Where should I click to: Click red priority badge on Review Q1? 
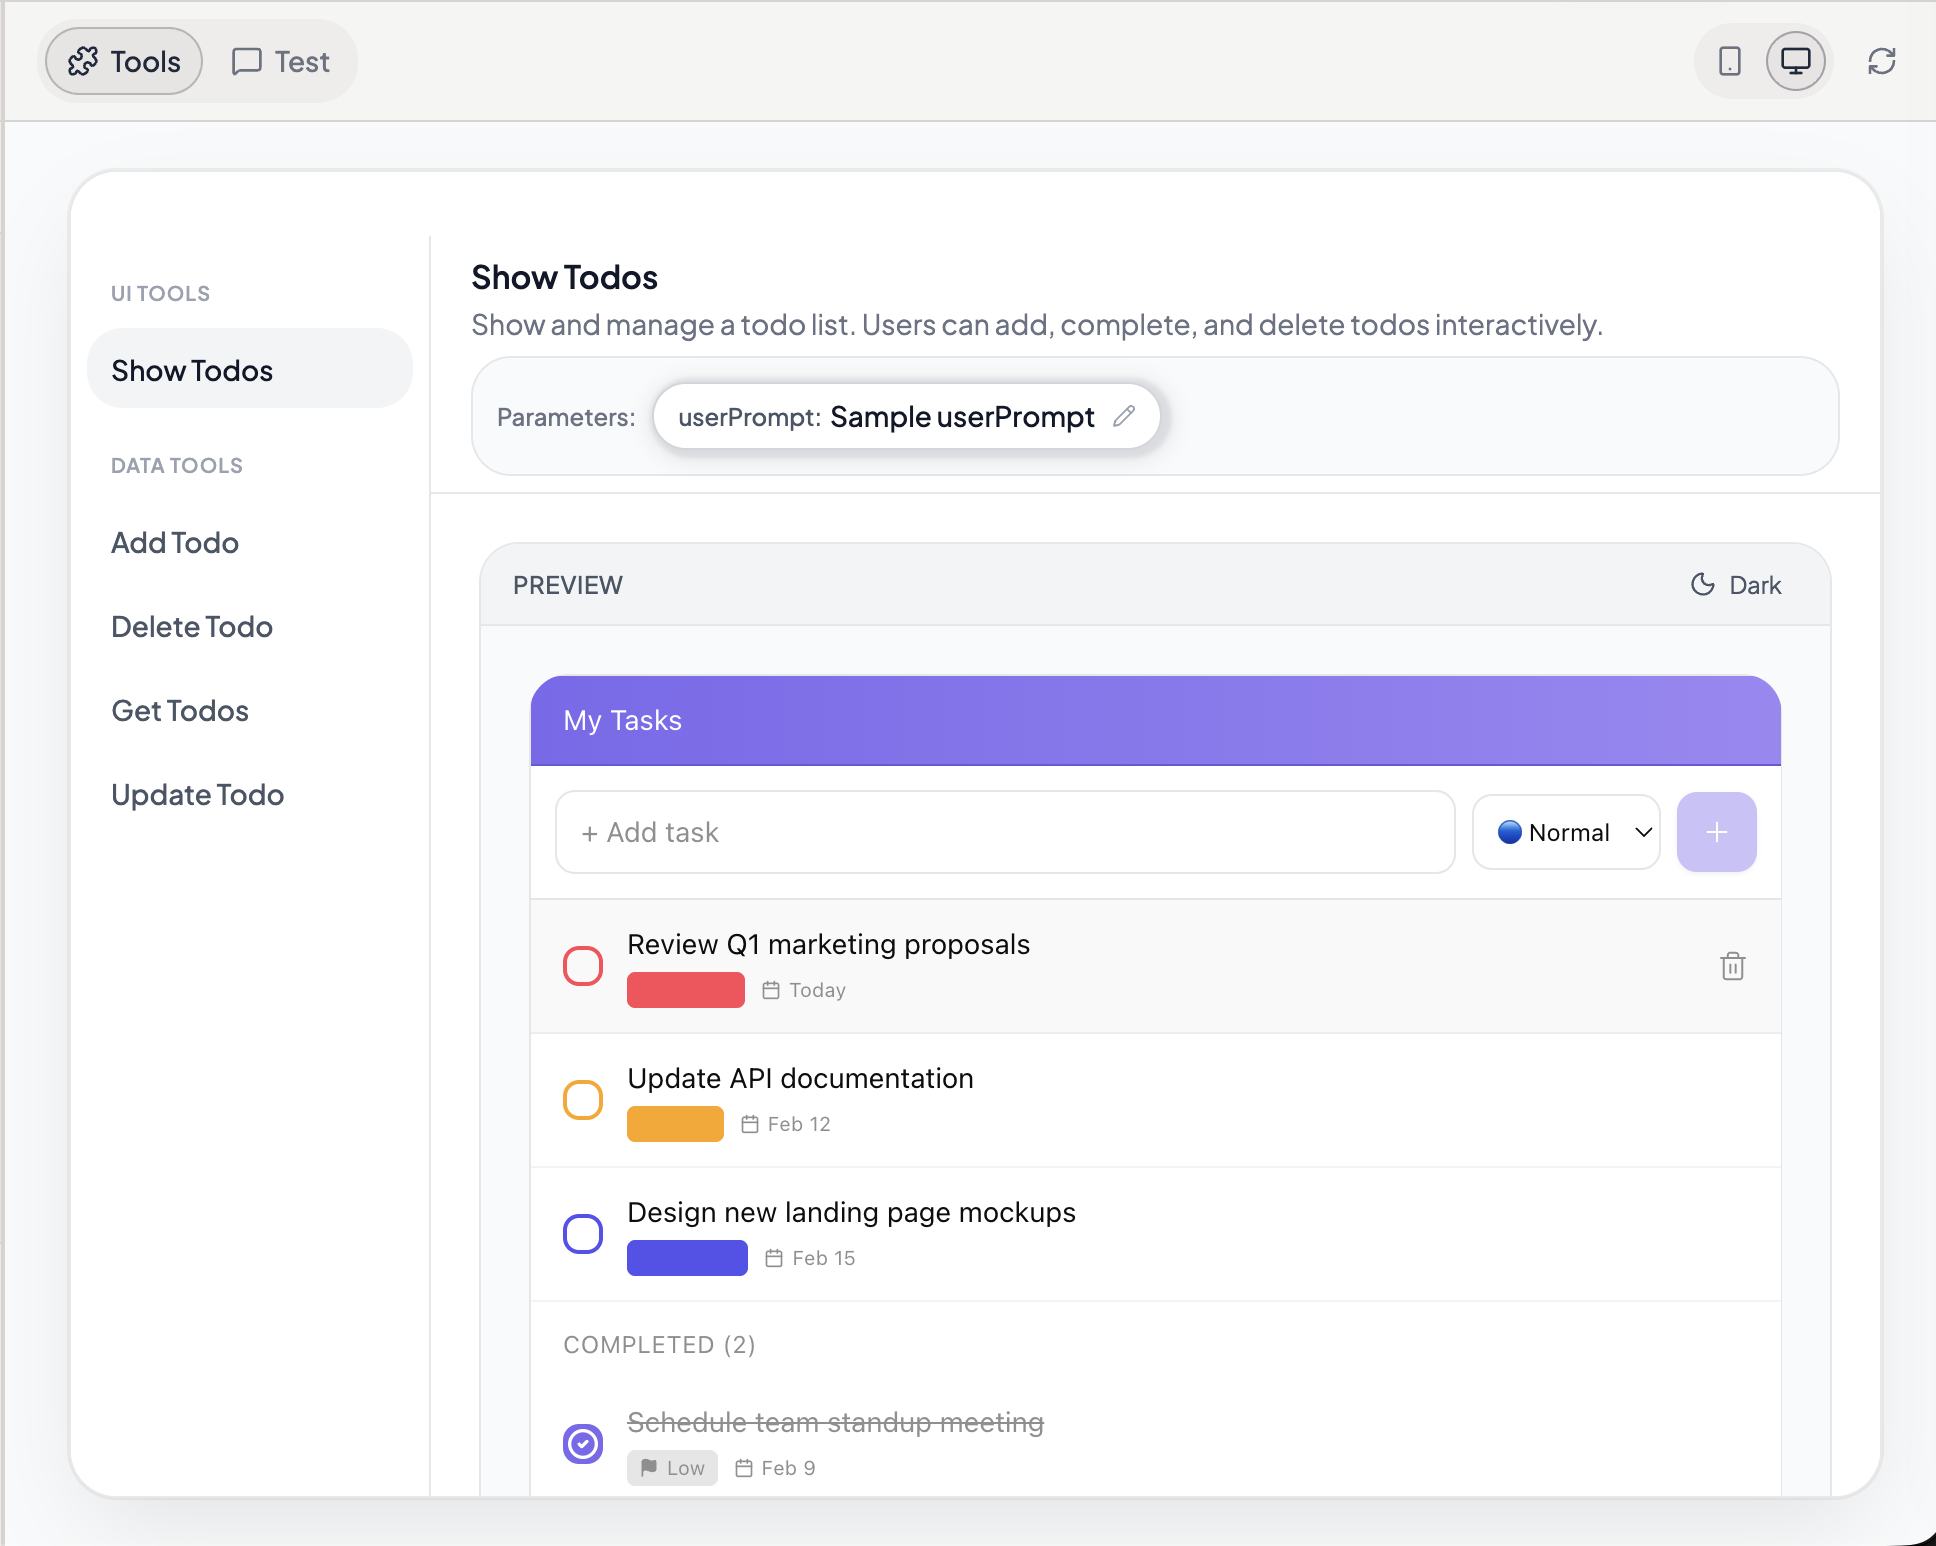click(x=686, y=990)
